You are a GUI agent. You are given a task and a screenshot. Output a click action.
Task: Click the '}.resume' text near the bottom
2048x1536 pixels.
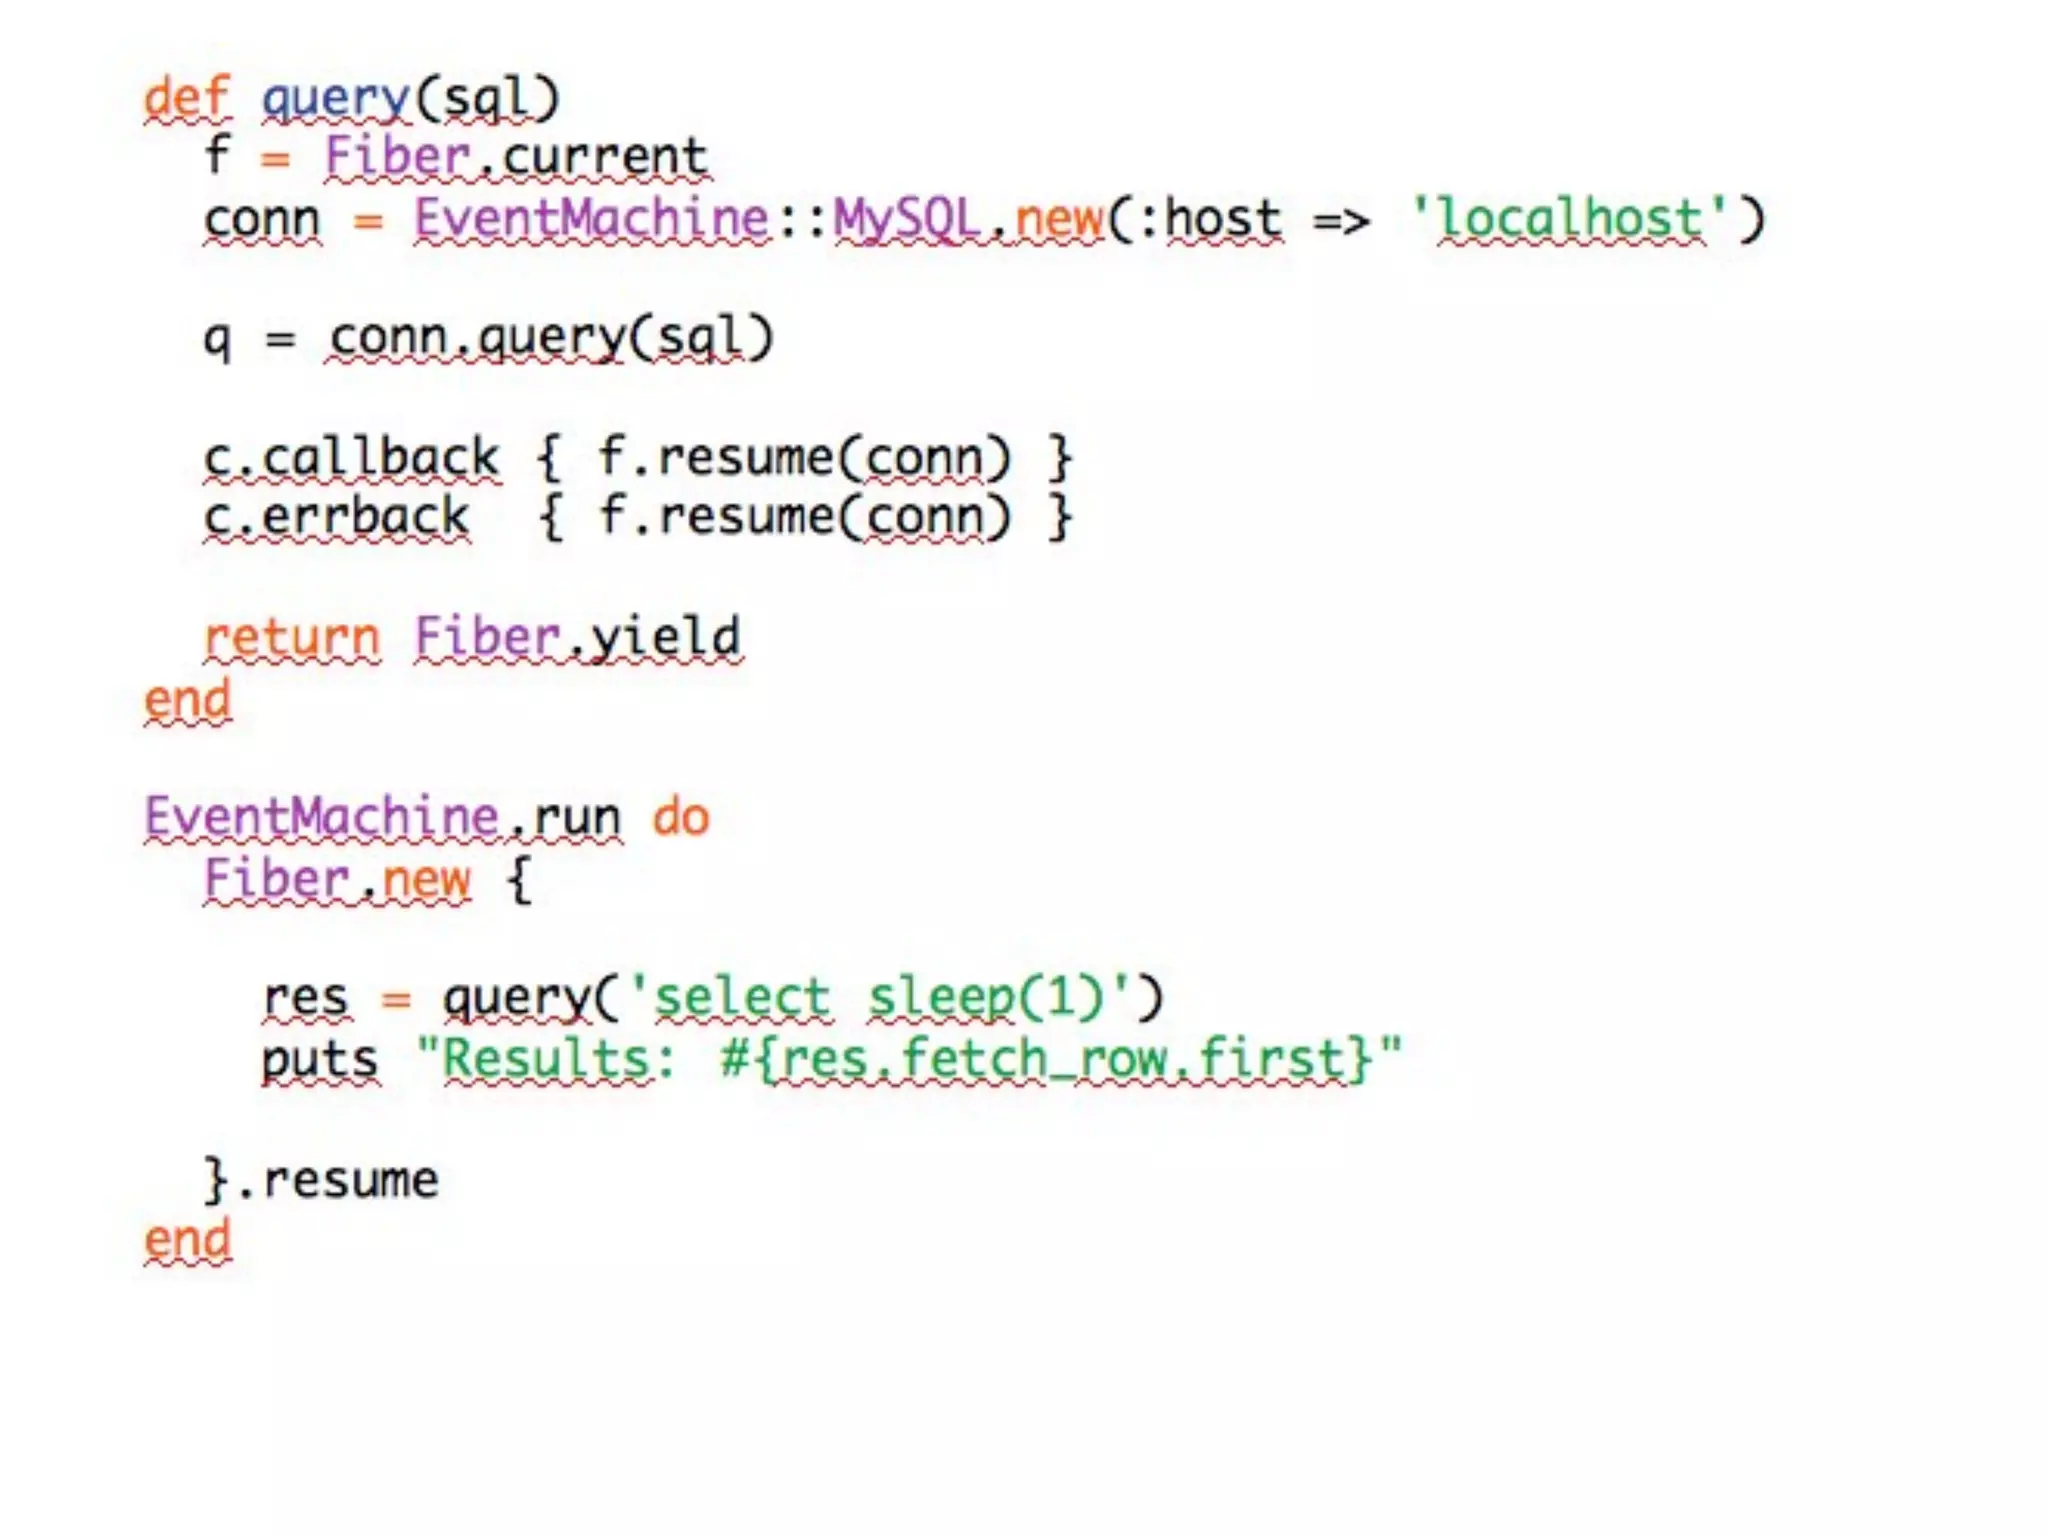point(322,1180)
